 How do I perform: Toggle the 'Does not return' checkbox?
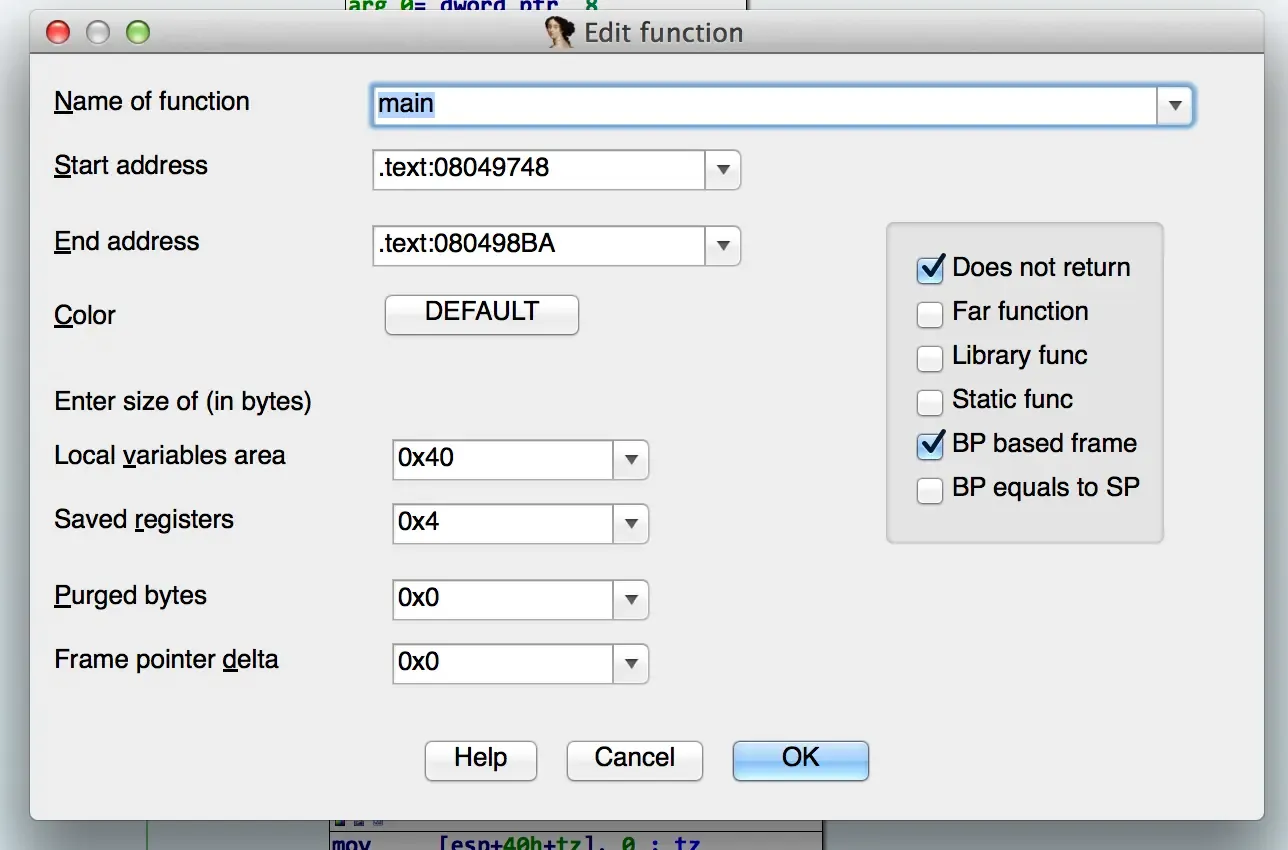(x=930, y=269)
